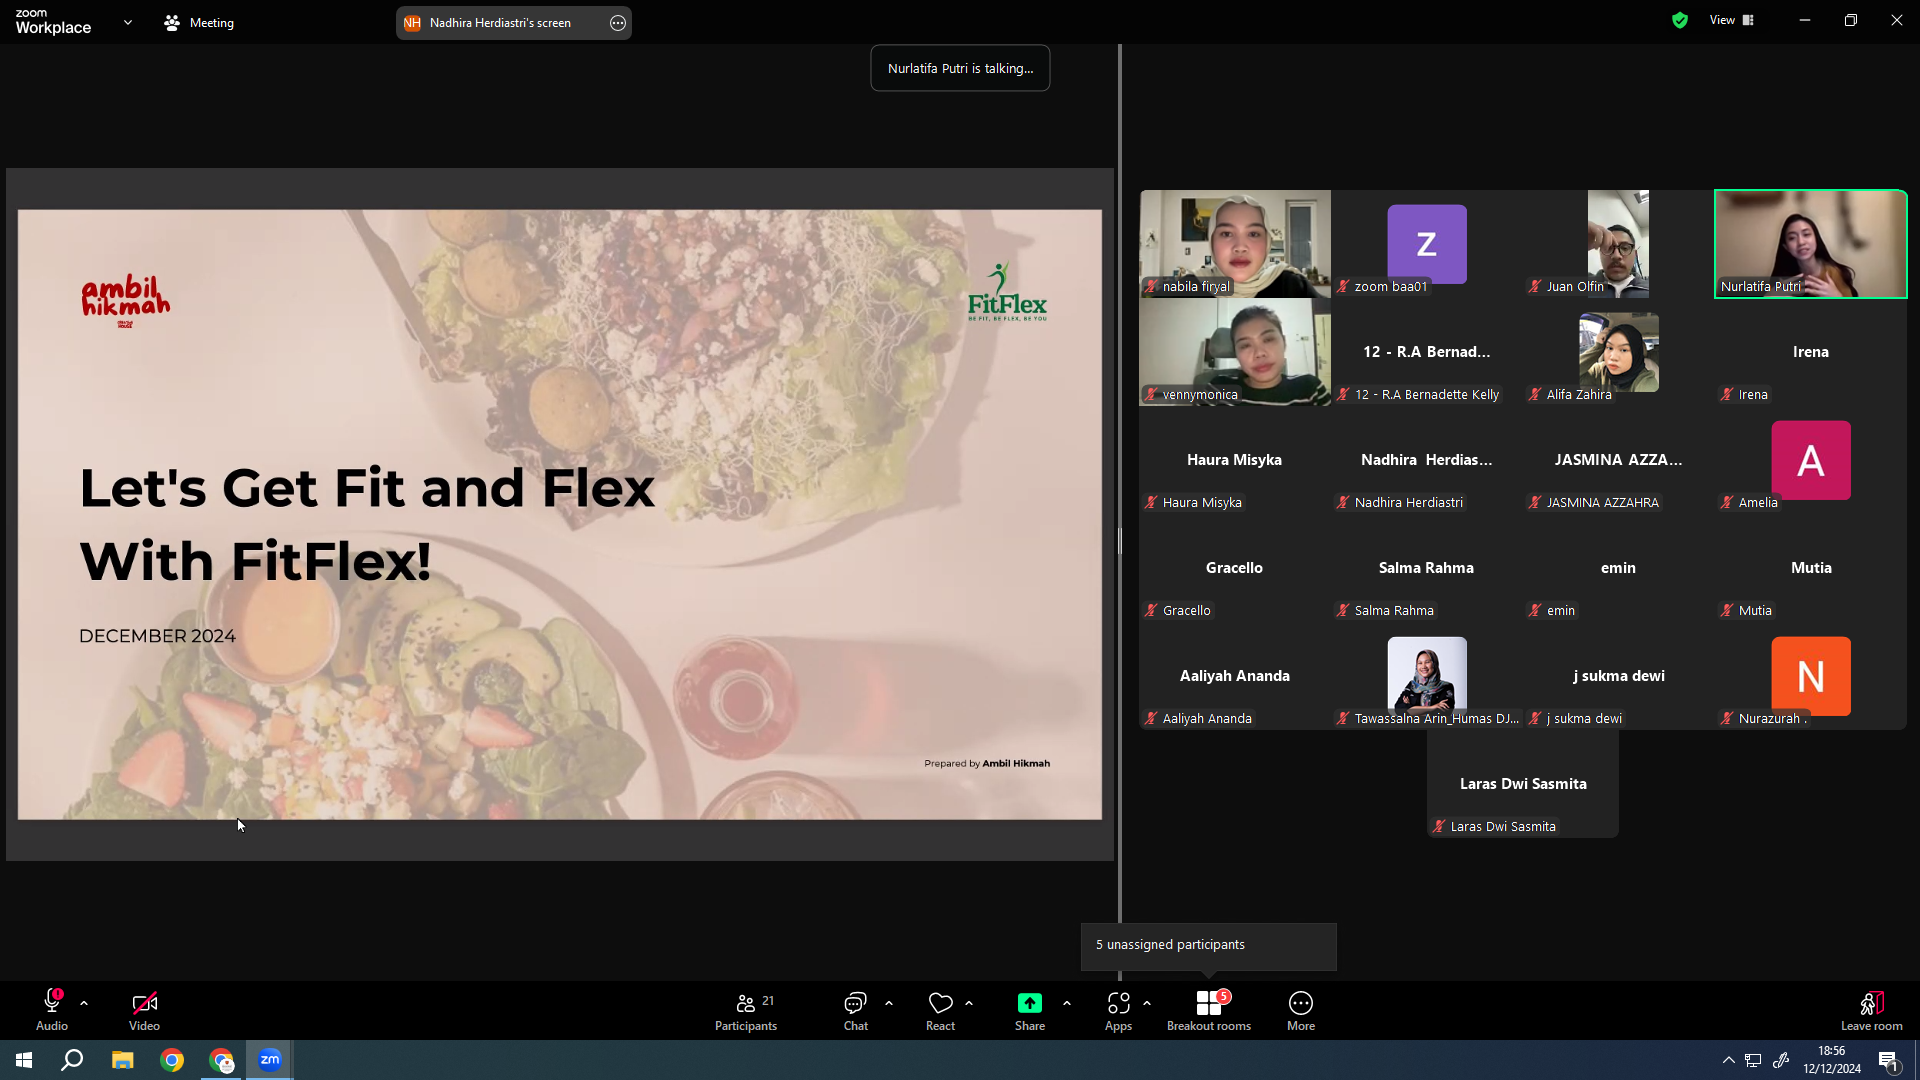Open the Windows notification center

pos(1888,1060)
